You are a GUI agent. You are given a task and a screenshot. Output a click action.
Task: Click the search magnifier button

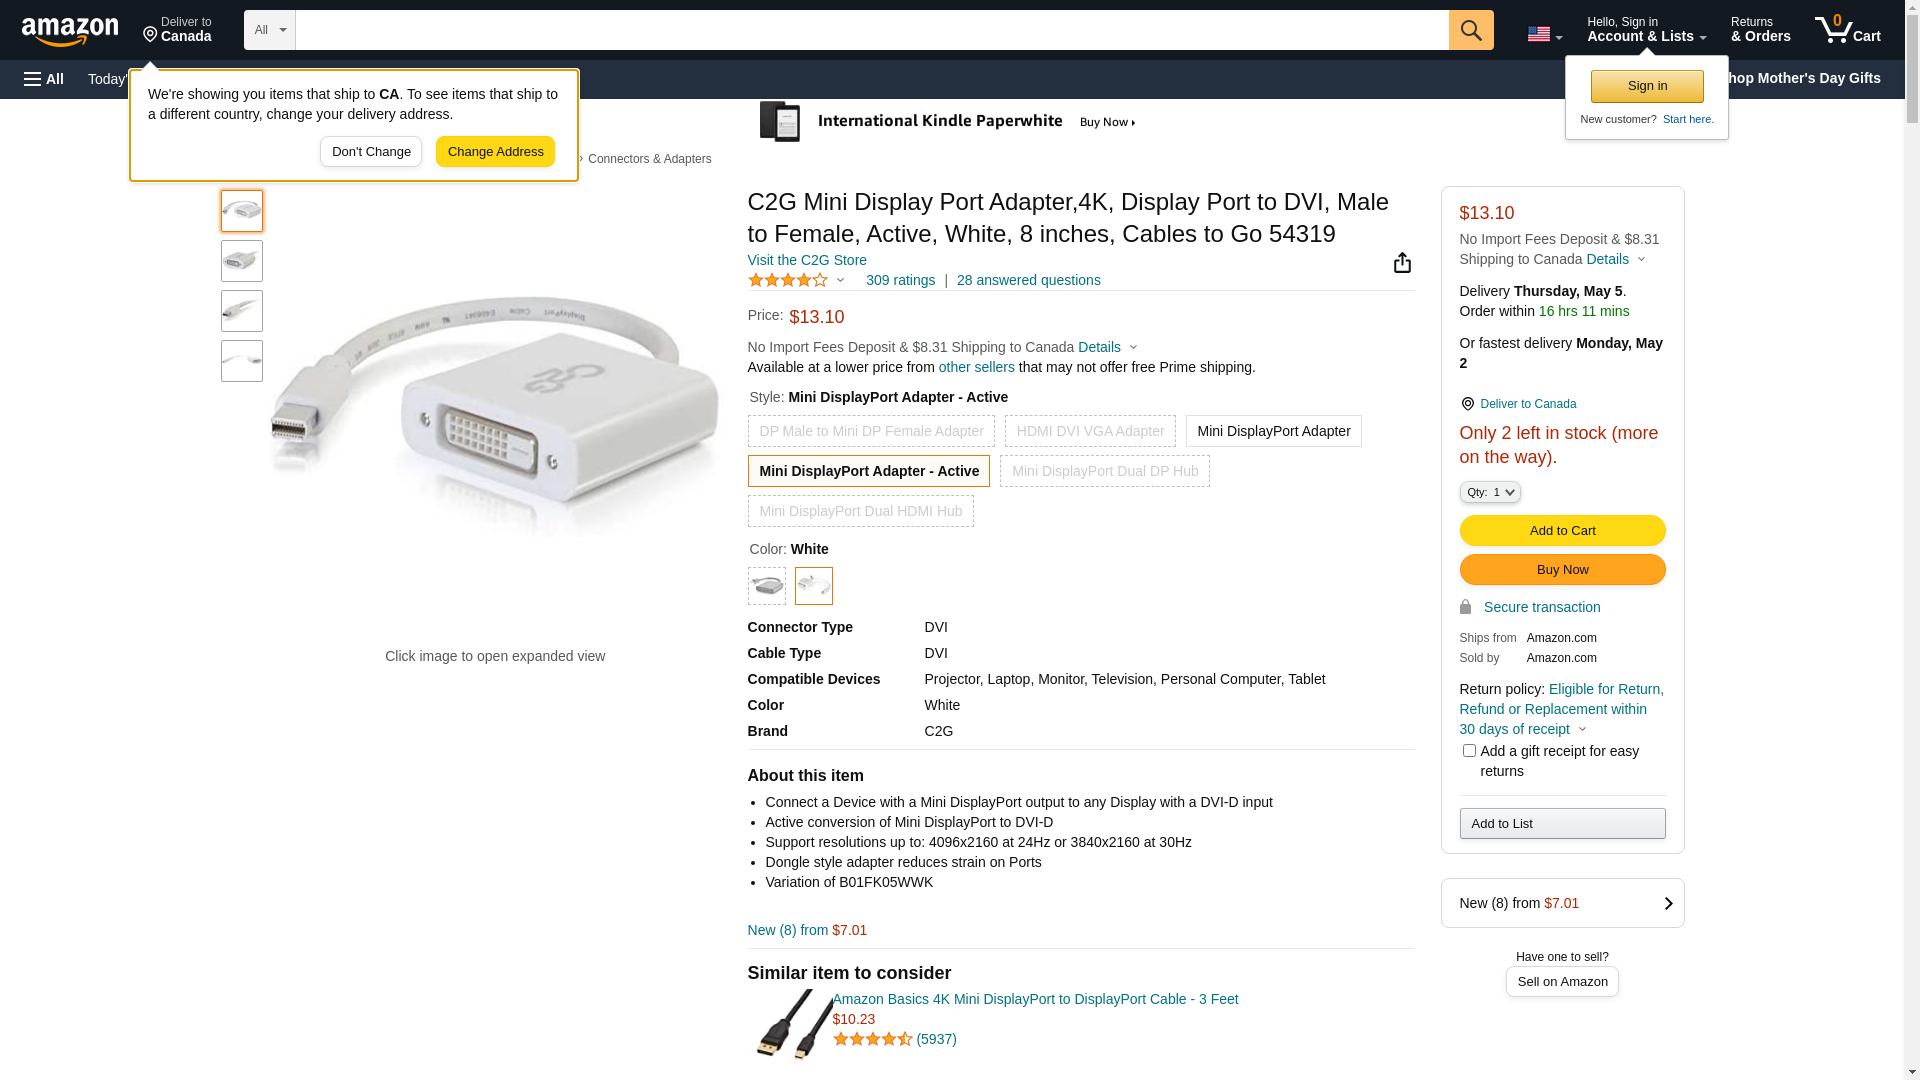(1470, 30)
